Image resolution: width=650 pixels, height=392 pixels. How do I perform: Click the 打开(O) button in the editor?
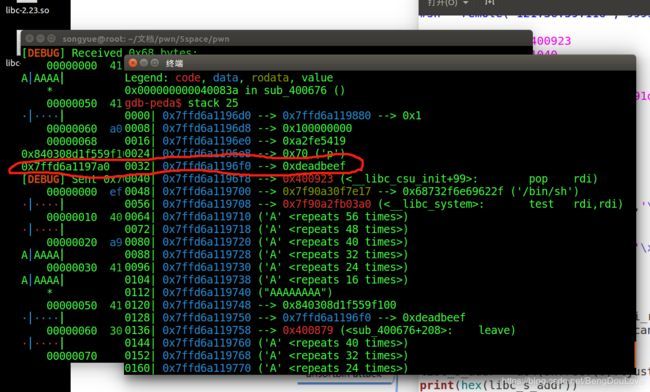(x=442, y=3)
